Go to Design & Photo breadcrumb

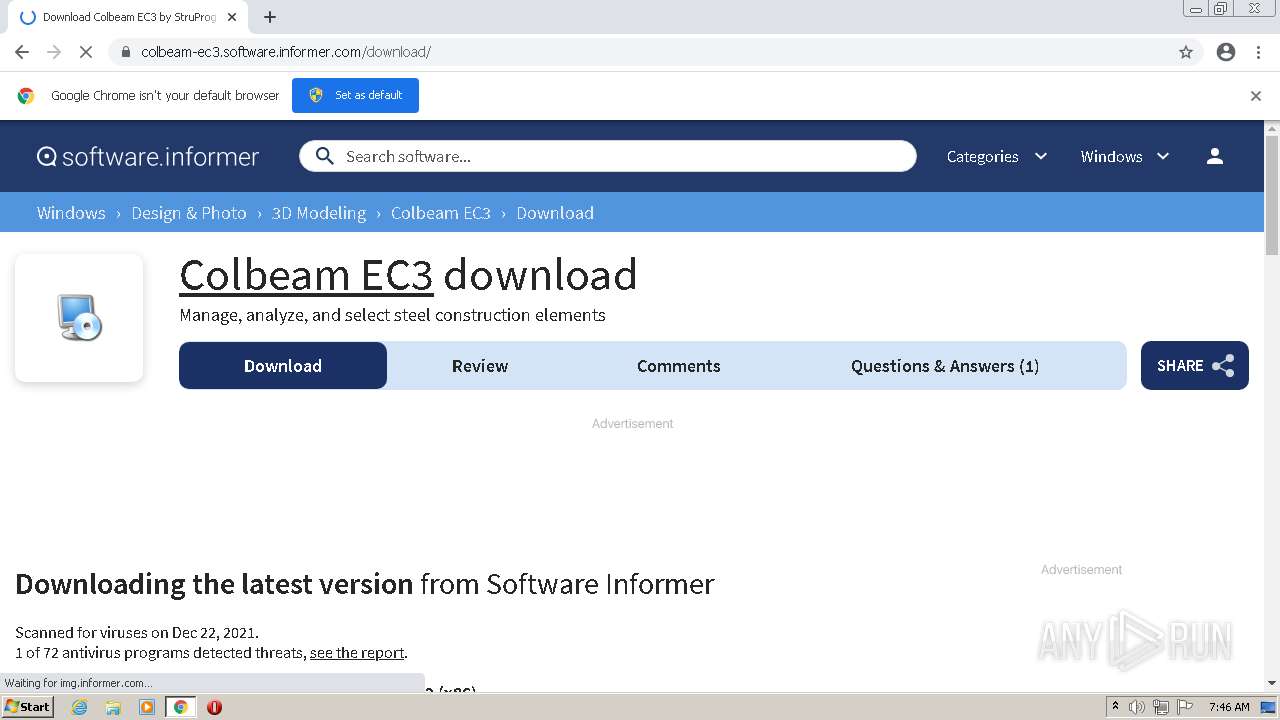click(189, 213)
